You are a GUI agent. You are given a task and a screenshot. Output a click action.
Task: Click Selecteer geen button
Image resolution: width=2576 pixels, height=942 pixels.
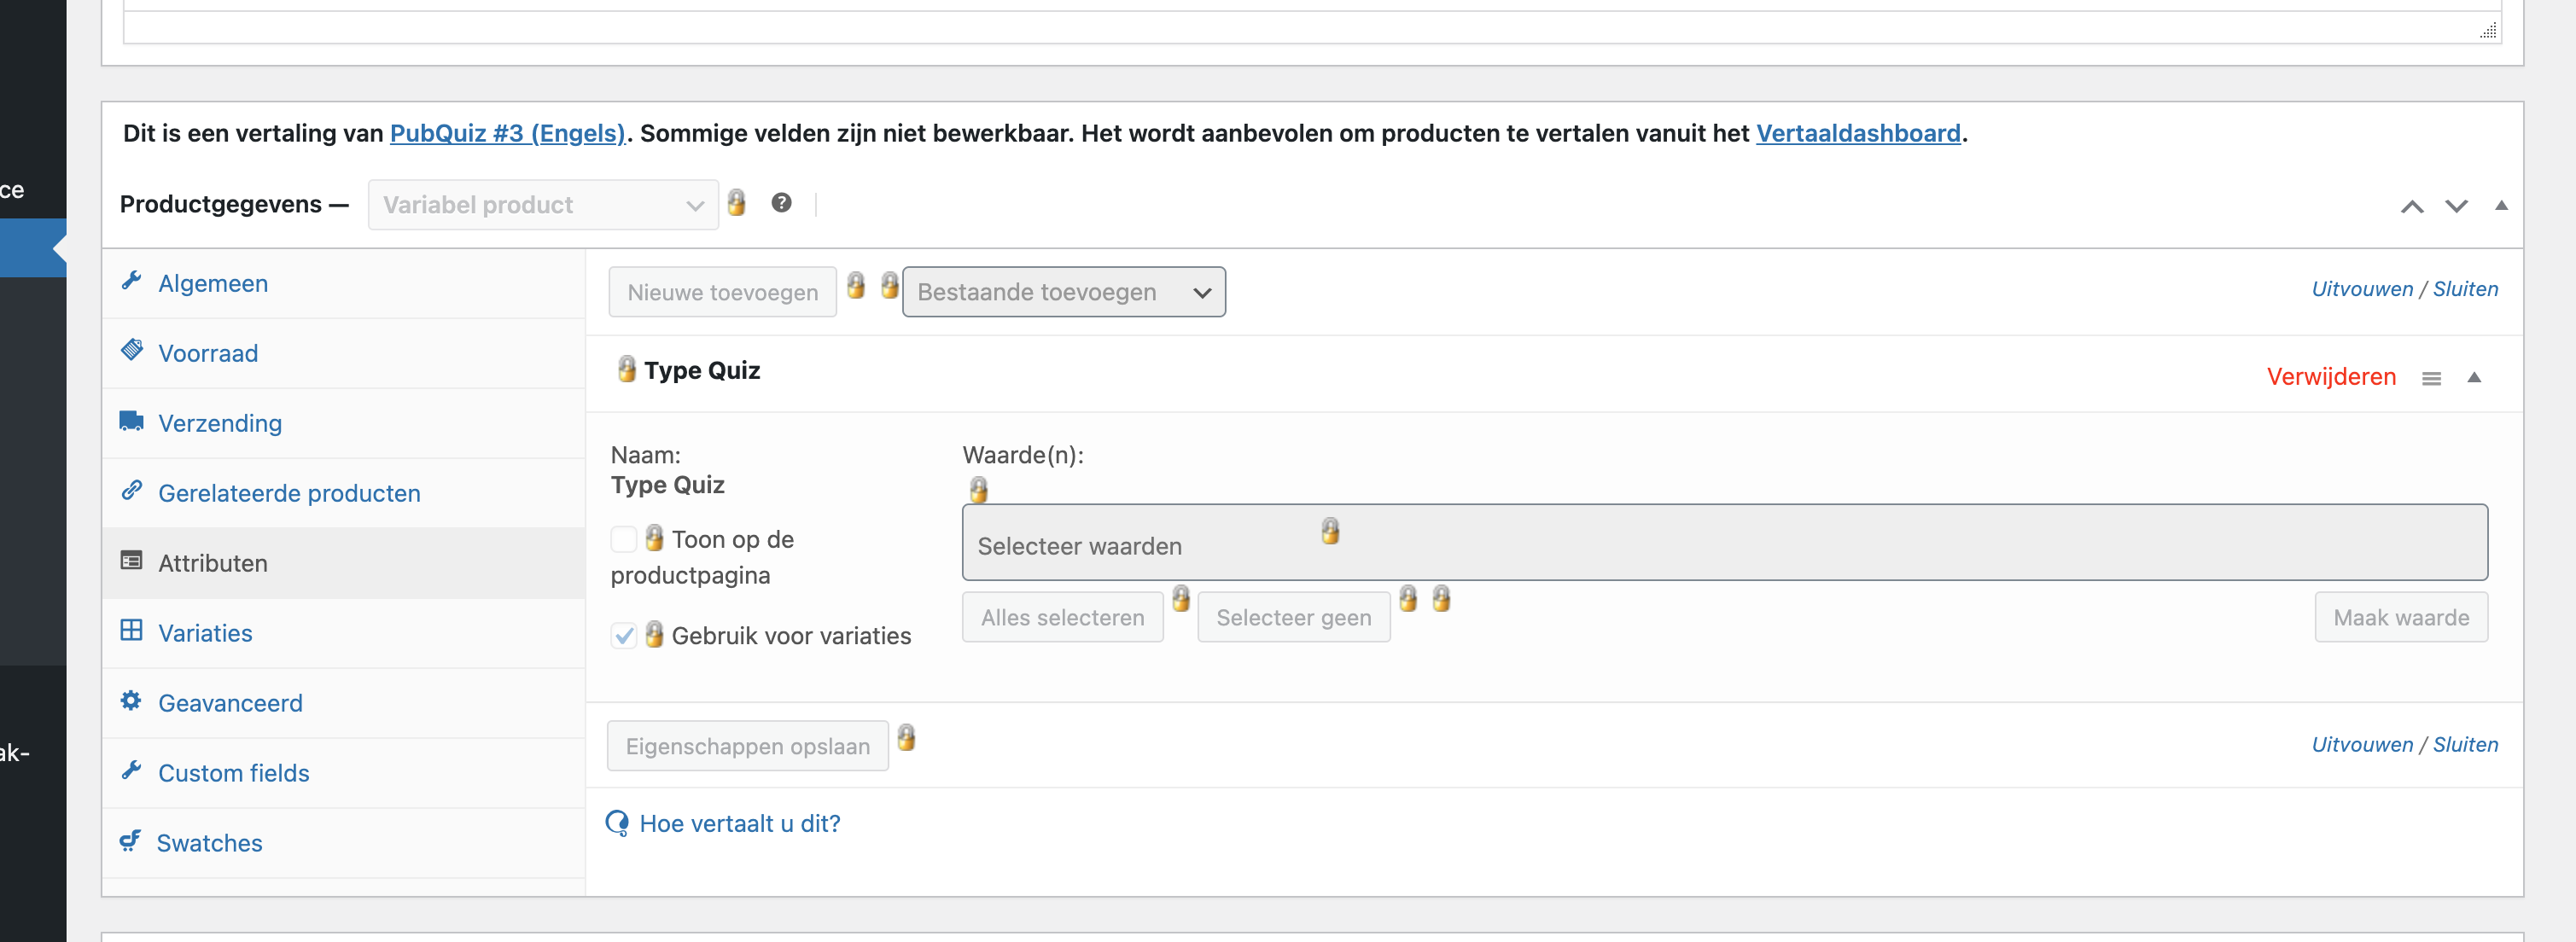[1293, 617]
